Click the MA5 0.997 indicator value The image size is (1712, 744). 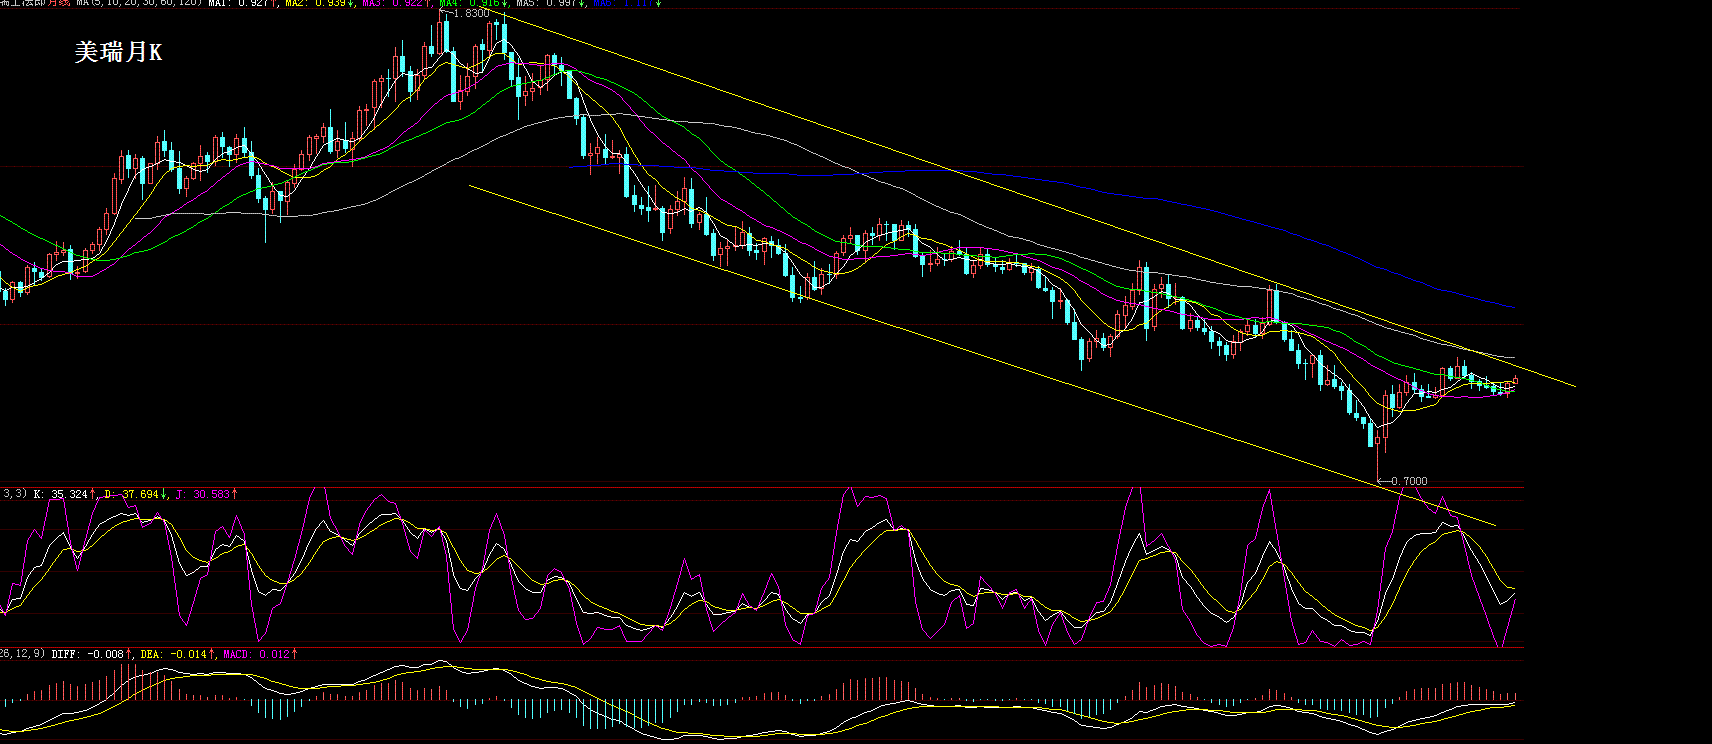(550, 3)
